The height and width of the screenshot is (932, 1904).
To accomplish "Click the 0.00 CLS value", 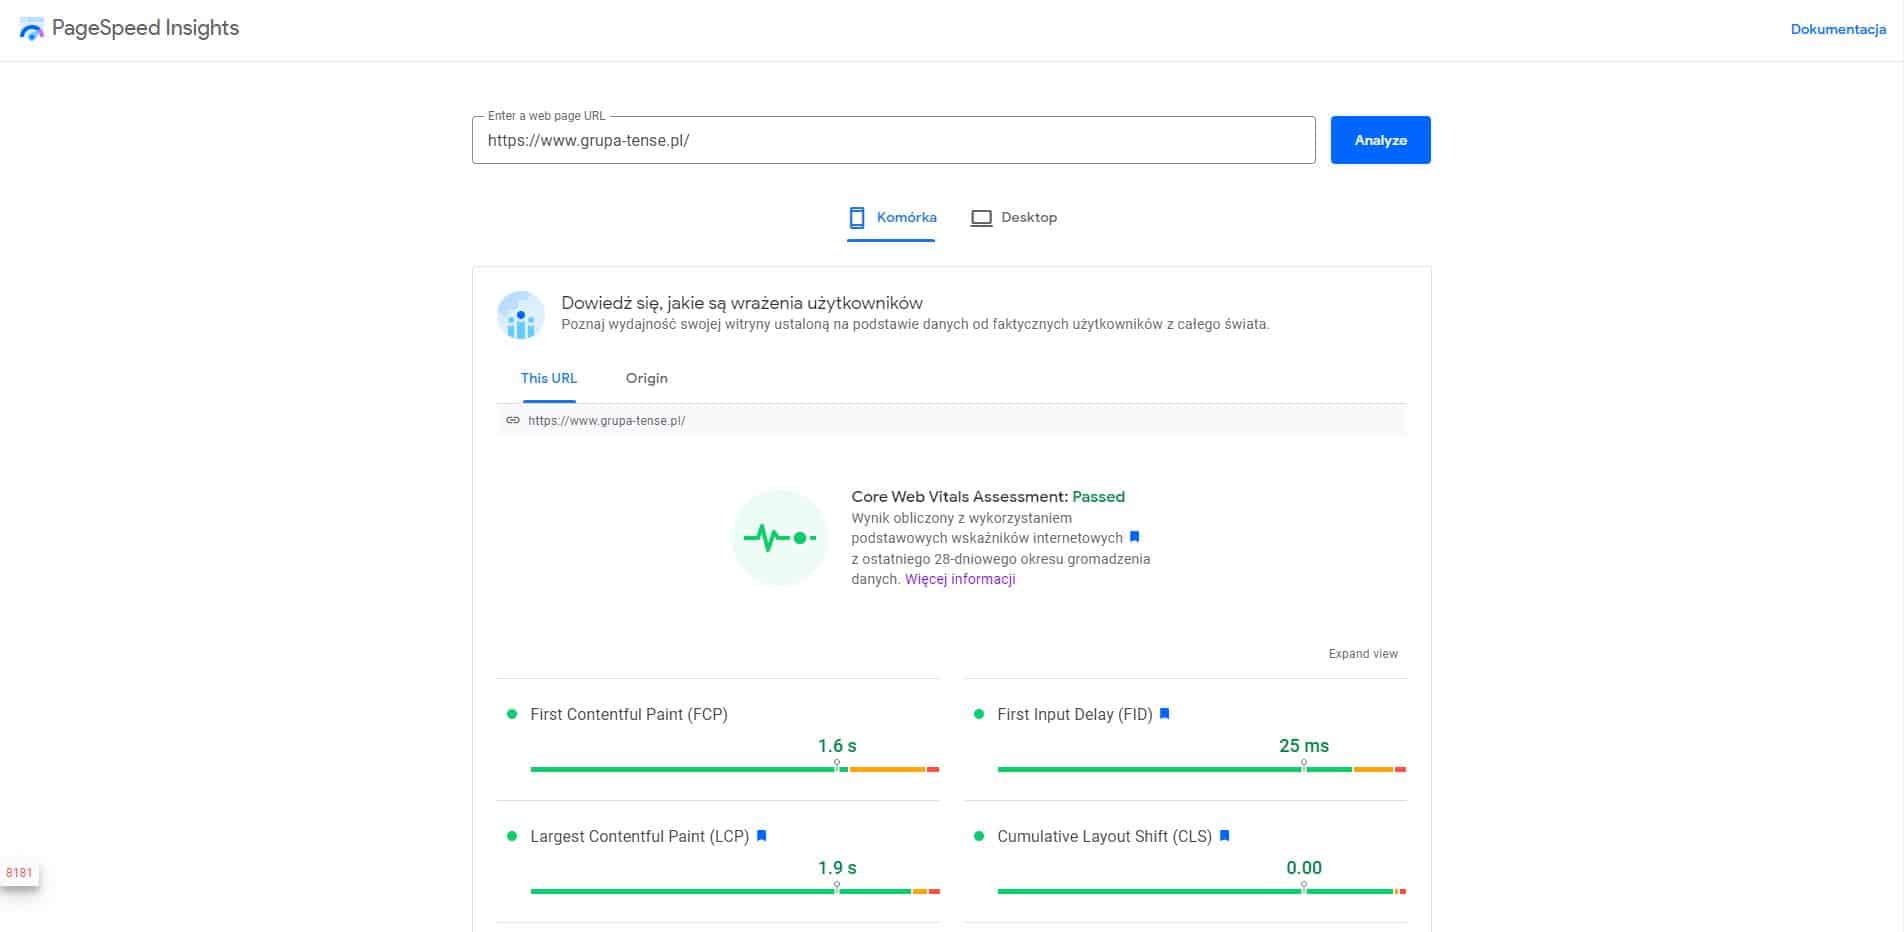I will coord(1304,868).
